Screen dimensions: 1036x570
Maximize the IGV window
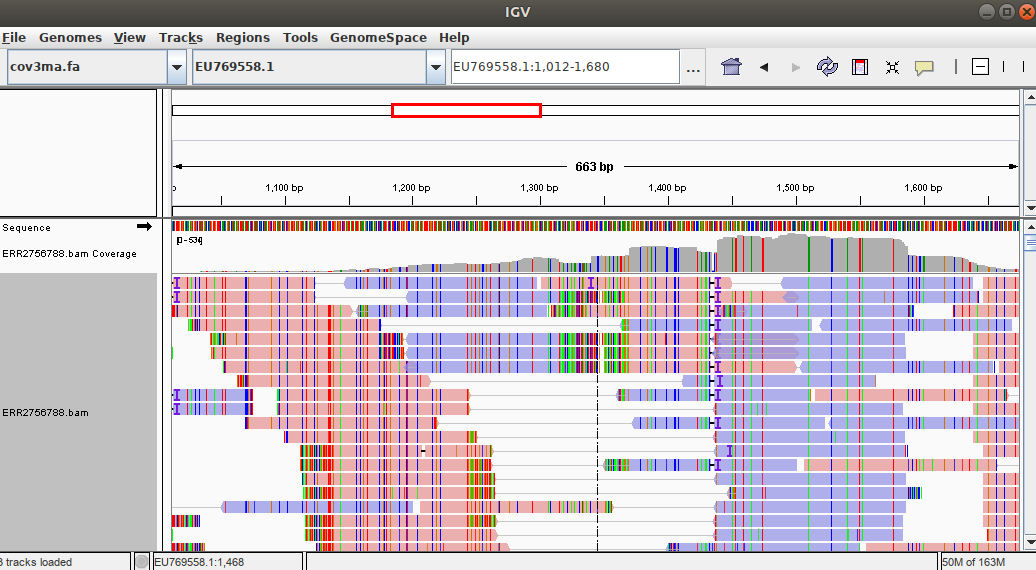pyautogui.click(x=1007, y=11)
